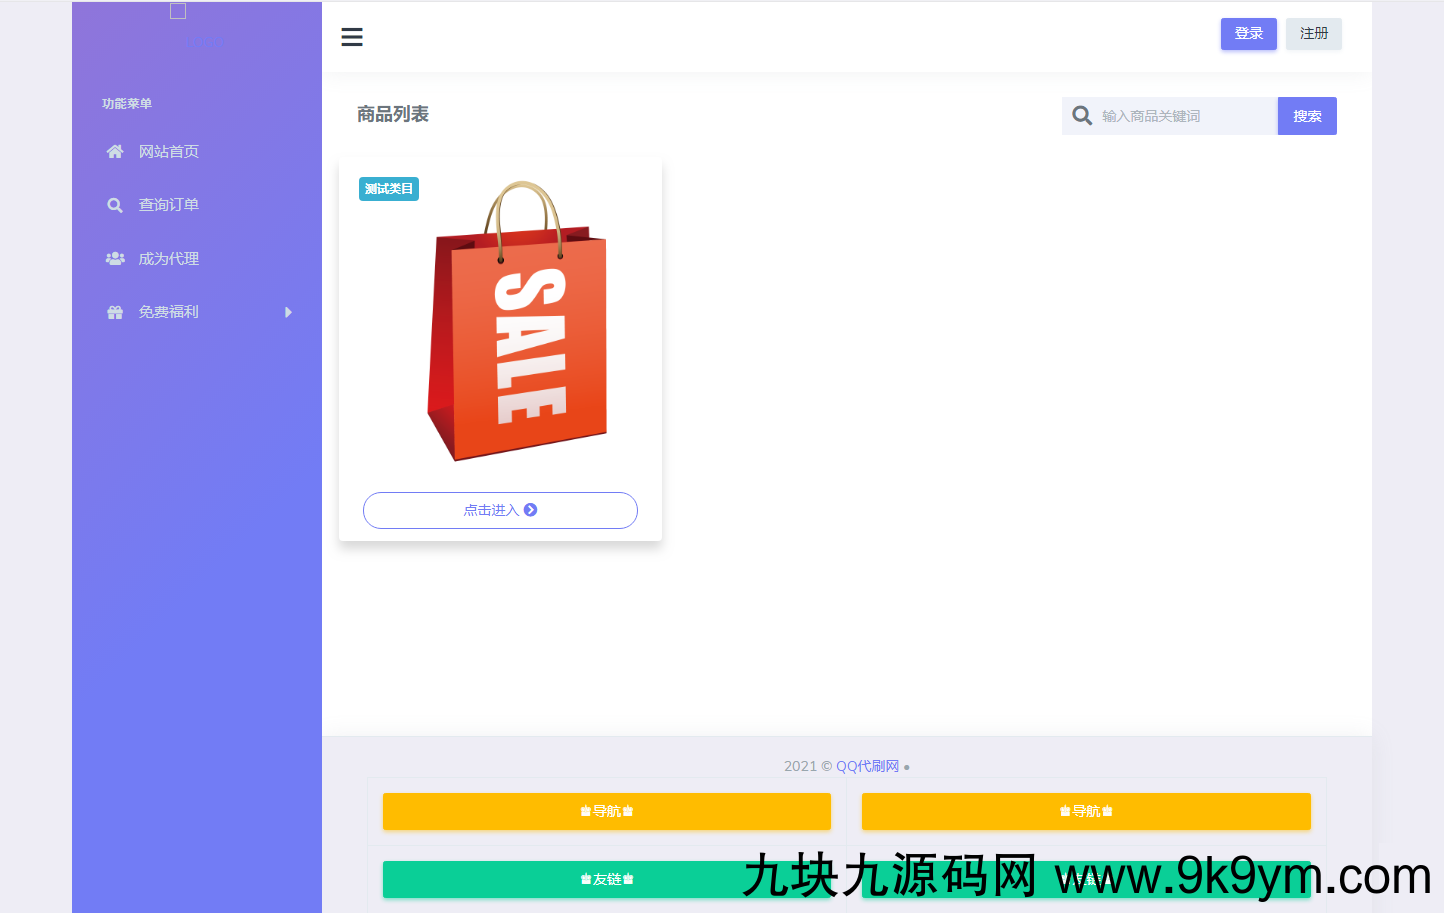The width and height of the screenshot is (1444, 913).
Task: Toggle the hamburger sidebar menu icon
Action: point(352,37)
